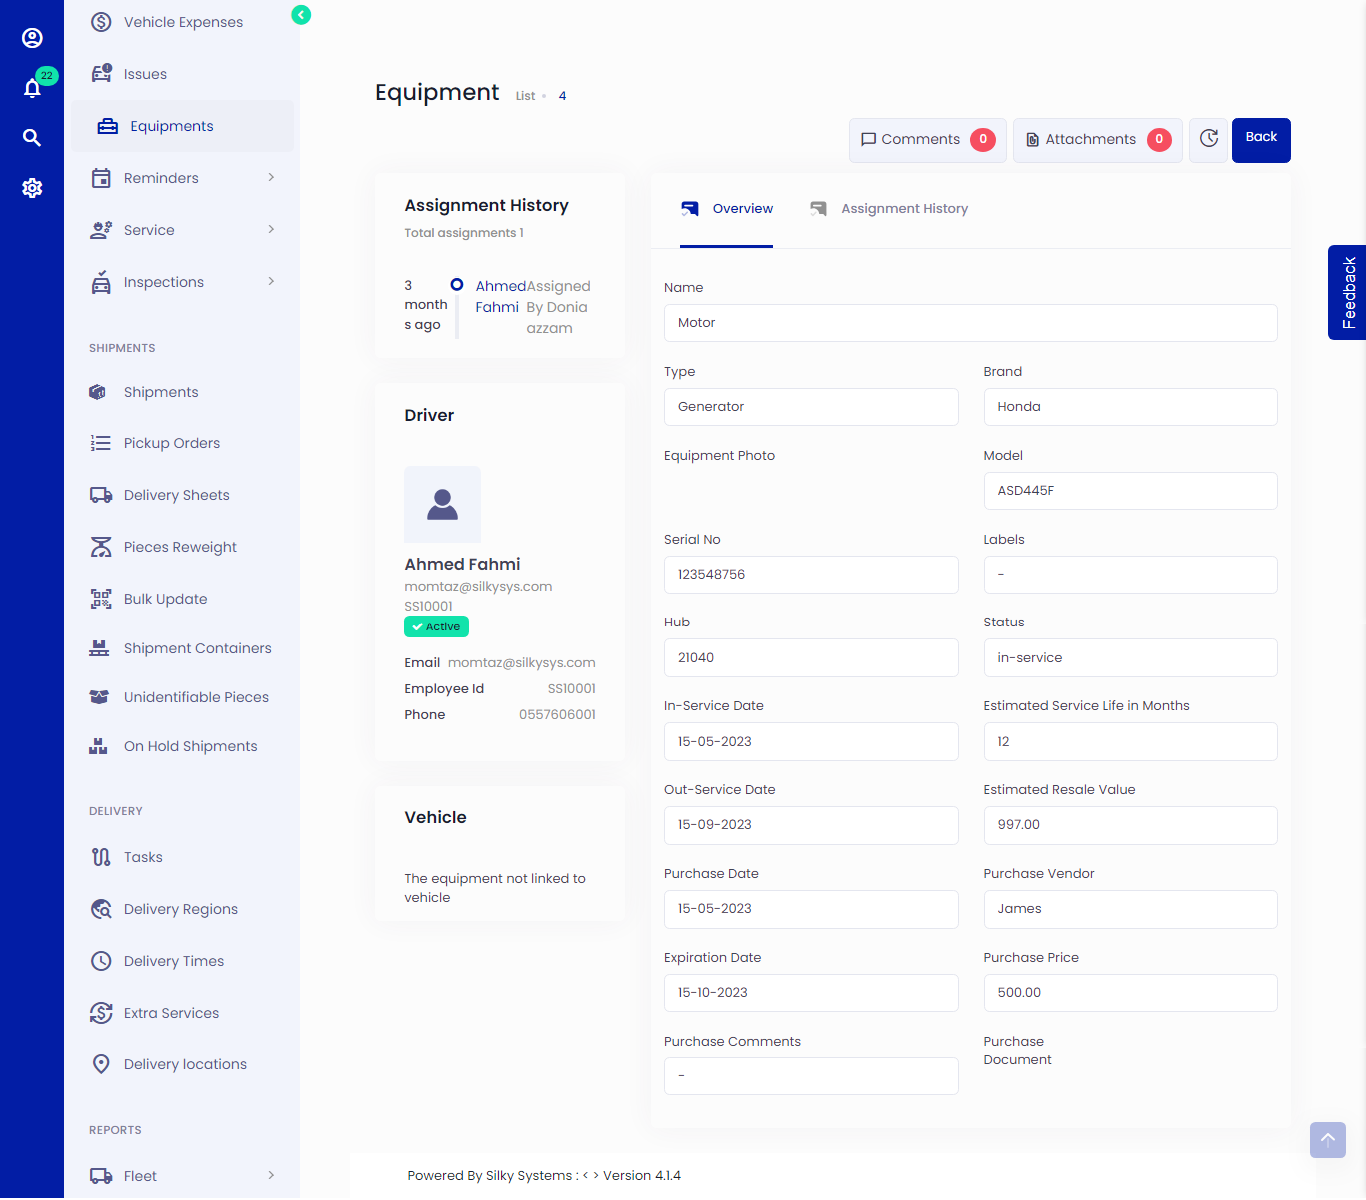The height and width of the screenshot is (1200, 1366).
Task: Click the driver avatar placeholder
Action: [442, 504]
